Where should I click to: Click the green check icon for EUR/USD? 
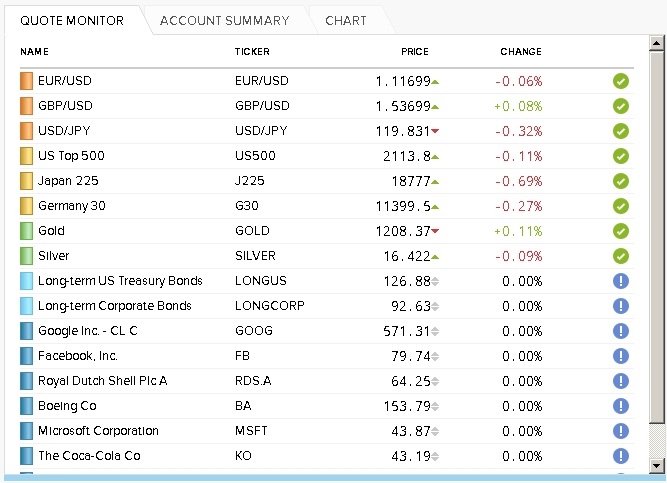click(620, 81)
